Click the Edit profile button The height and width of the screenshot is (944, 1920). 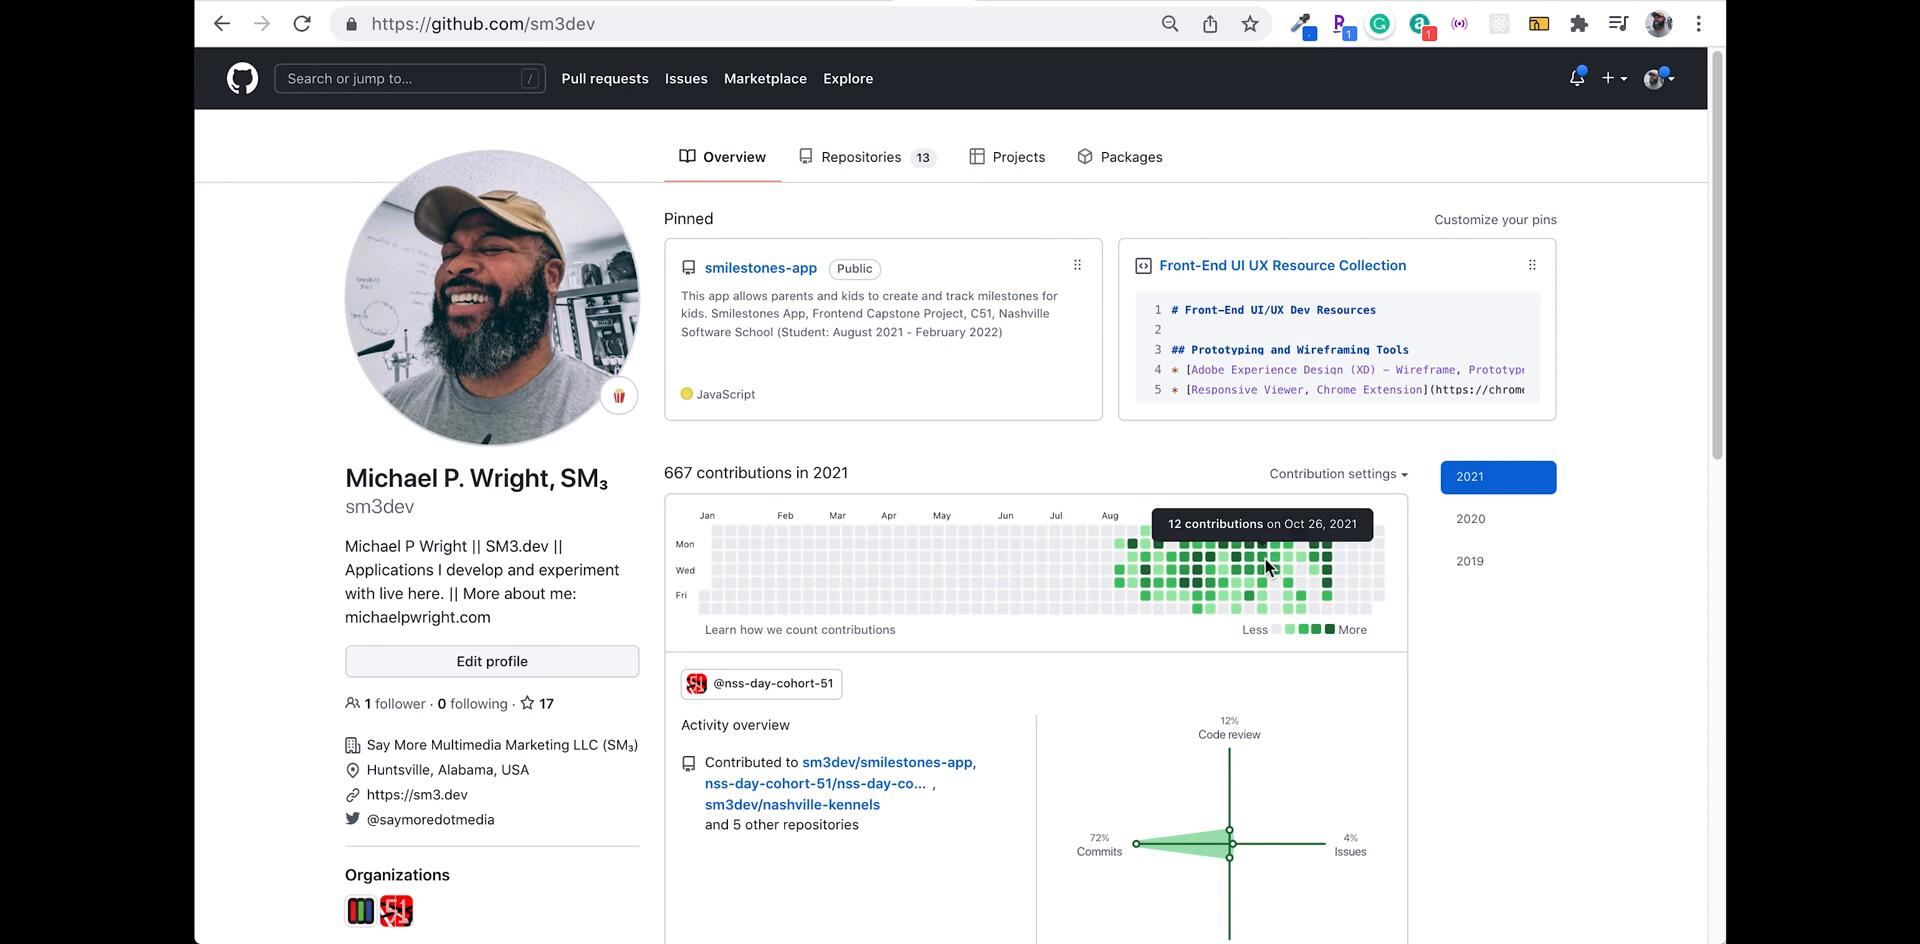(x=492, y=661)
